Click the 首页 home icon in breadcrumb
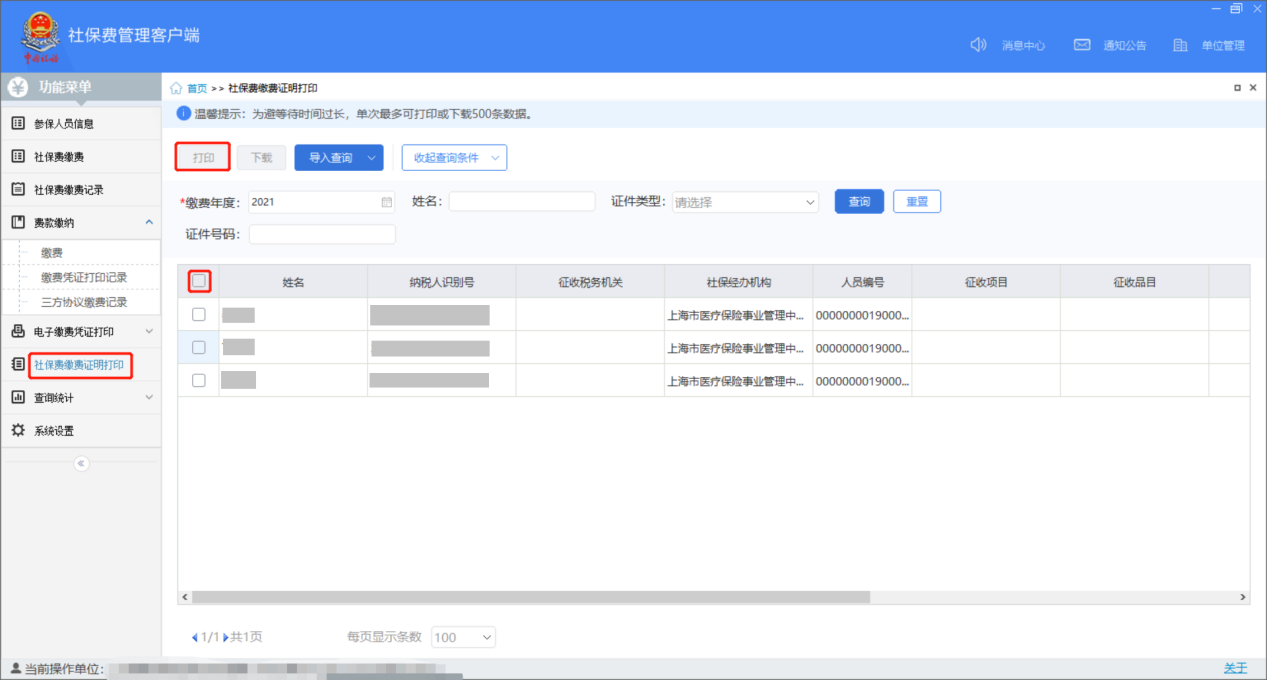The width and height of the screenshot is (1267, 680). point(177,88)
